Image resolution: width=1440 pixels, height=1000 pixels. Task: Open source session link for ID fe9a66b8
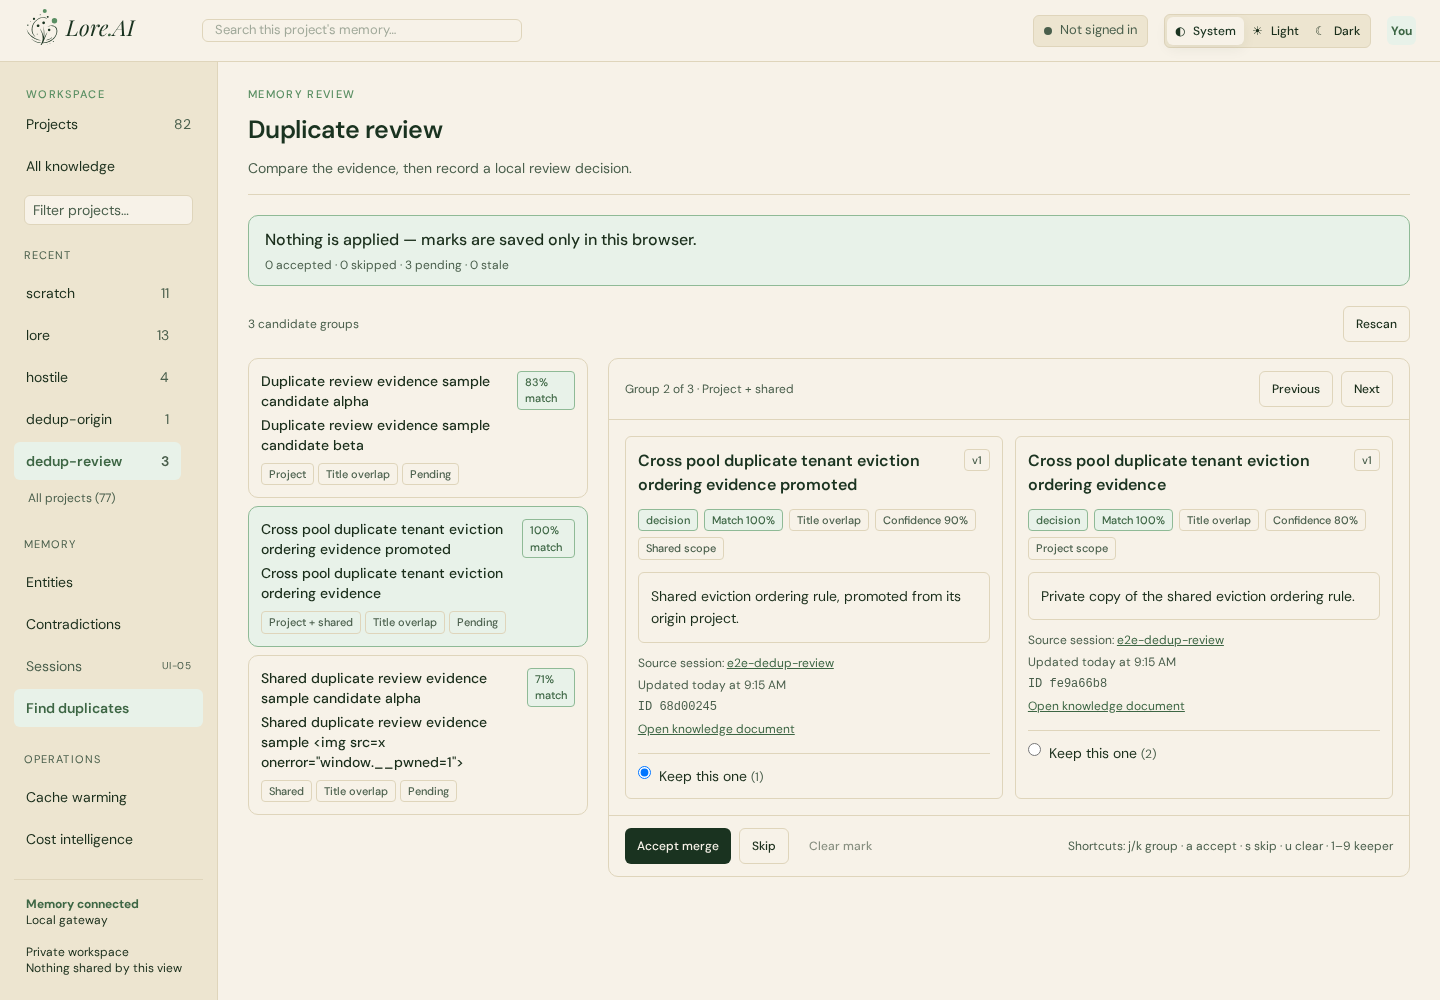tap(1170, 640)
